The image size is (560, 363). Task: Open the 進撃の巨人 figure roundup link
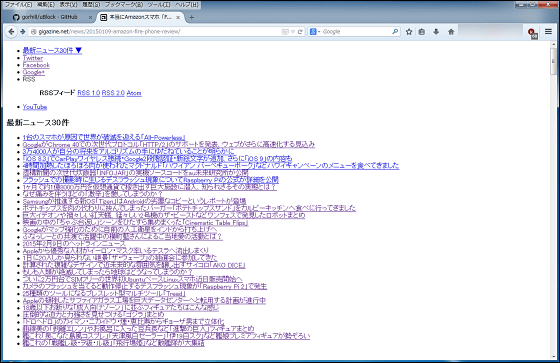[x=139, y=329]
